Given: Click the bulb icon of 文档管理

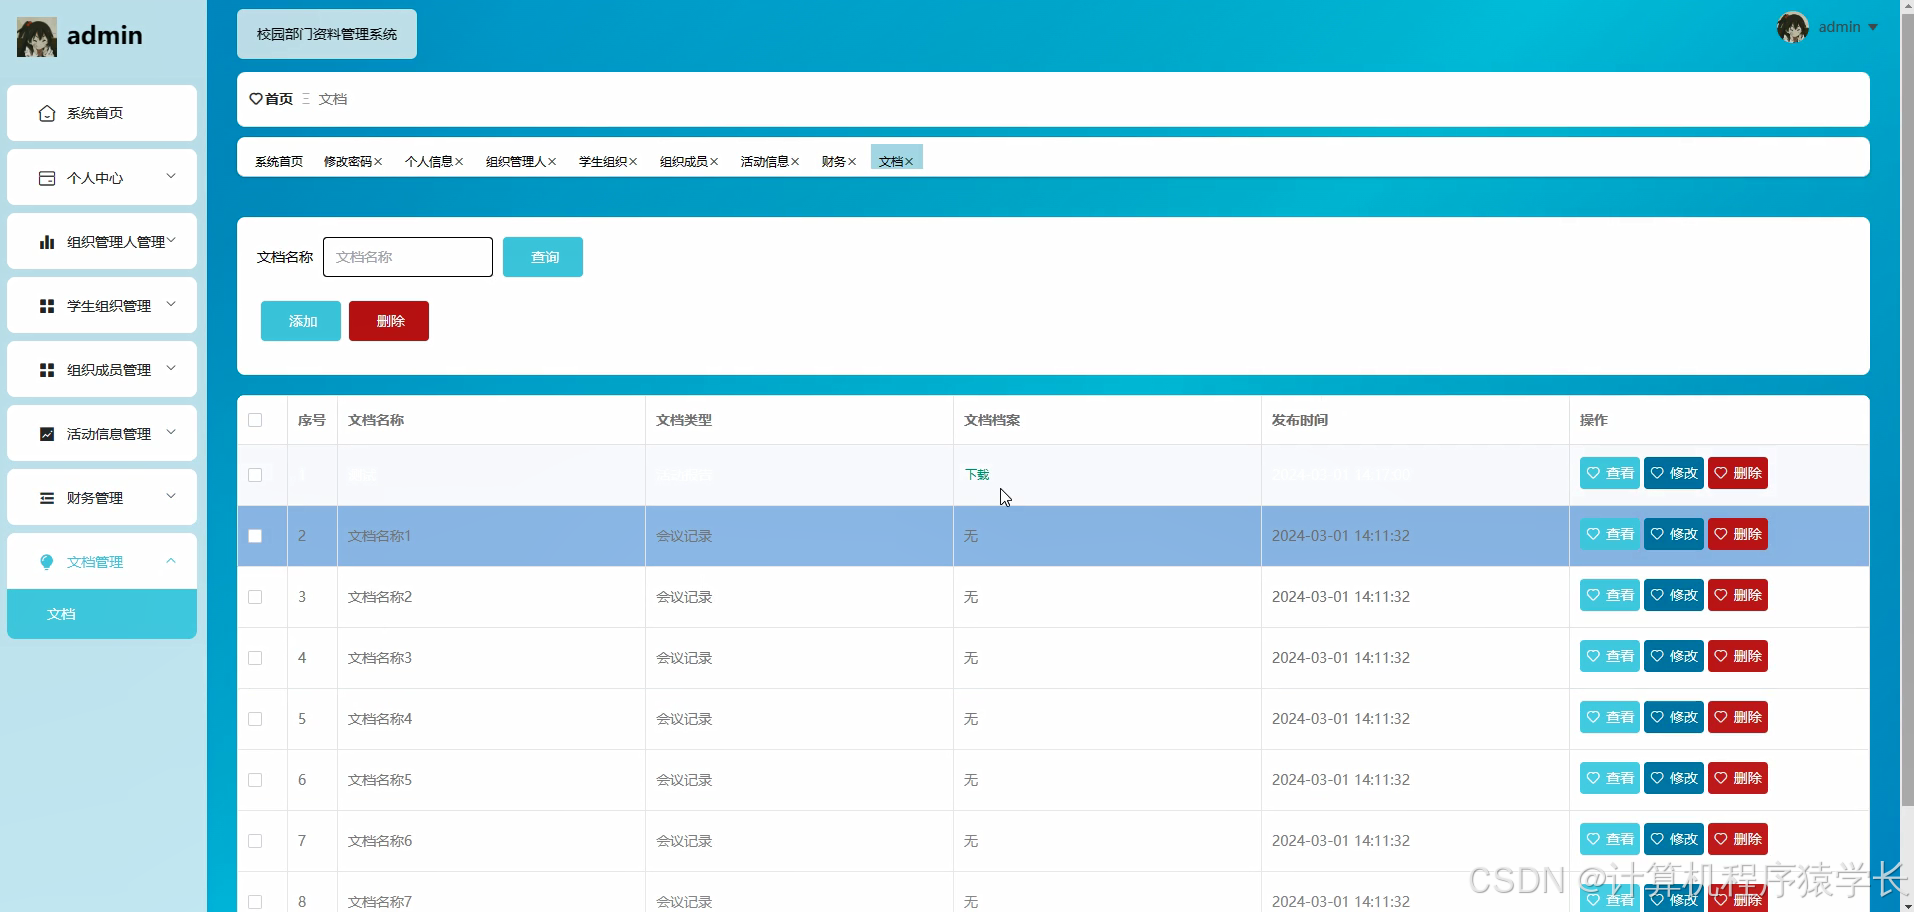Looking at the screenshot, I should point(46,562).
